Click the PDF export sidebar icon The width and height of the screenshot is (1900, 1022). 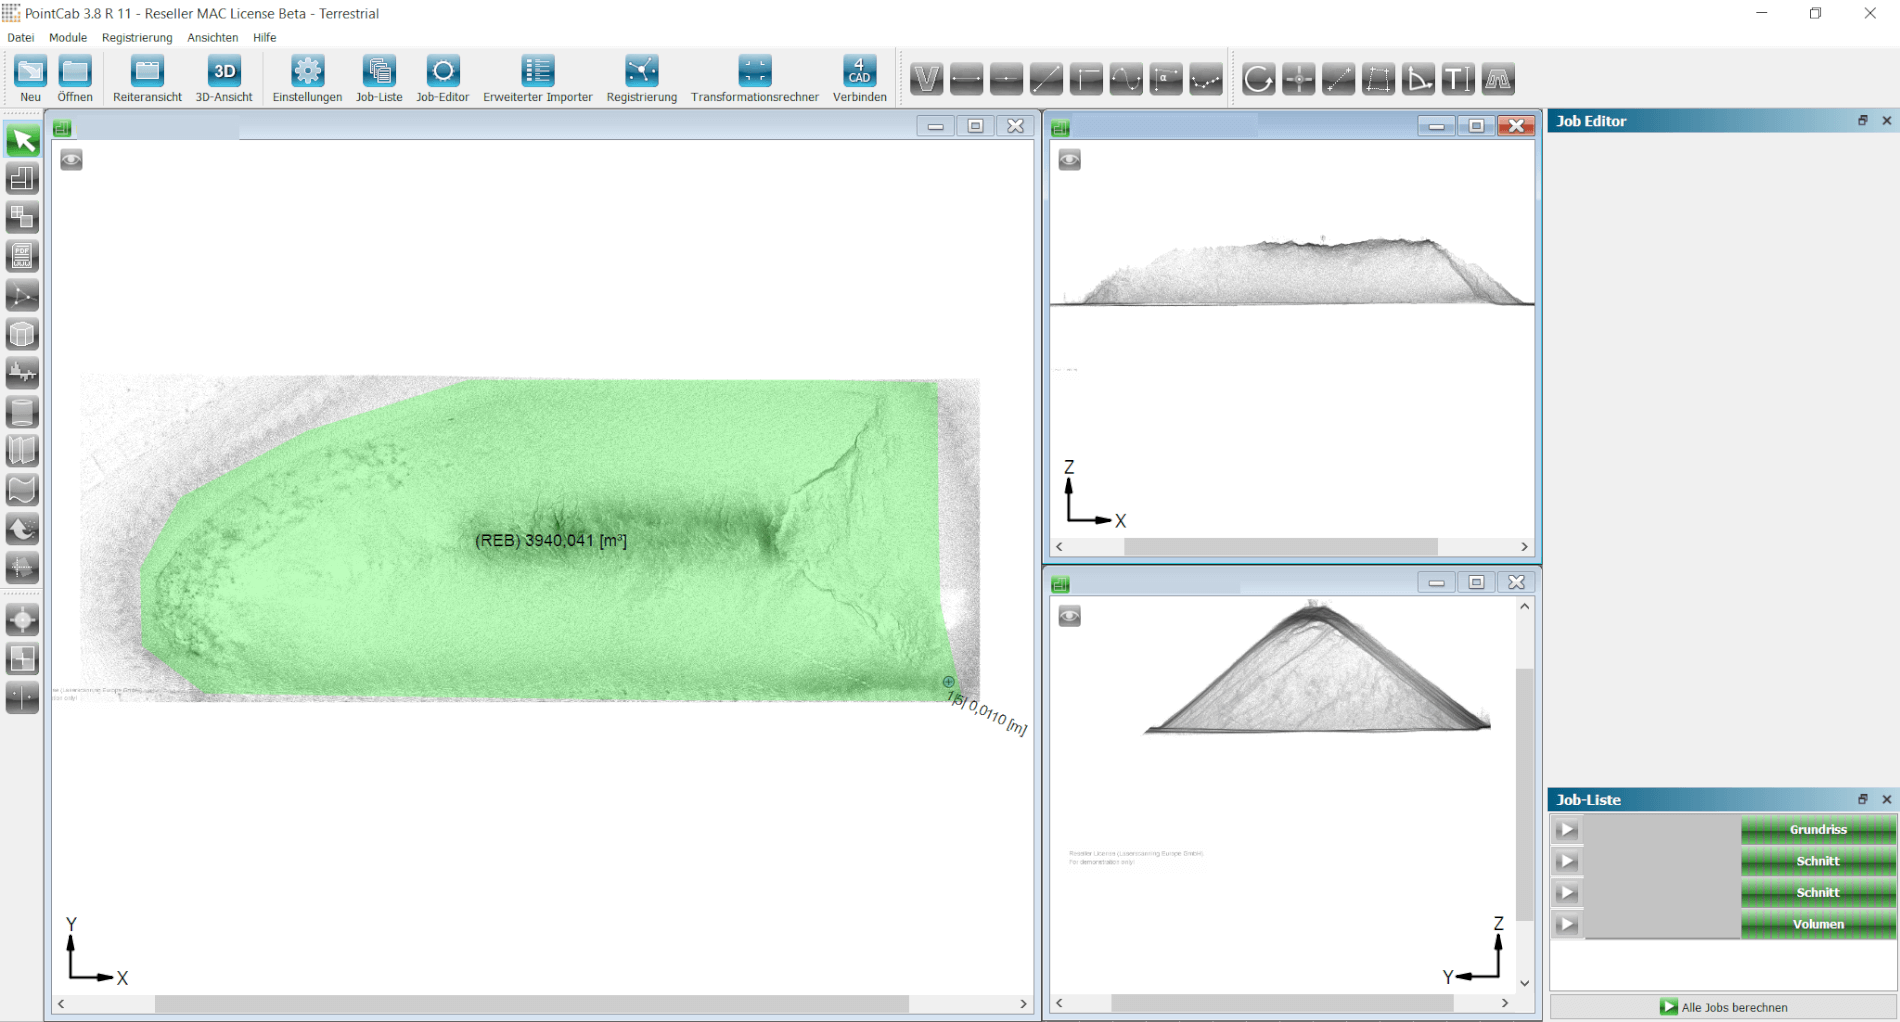pos(22,256)
